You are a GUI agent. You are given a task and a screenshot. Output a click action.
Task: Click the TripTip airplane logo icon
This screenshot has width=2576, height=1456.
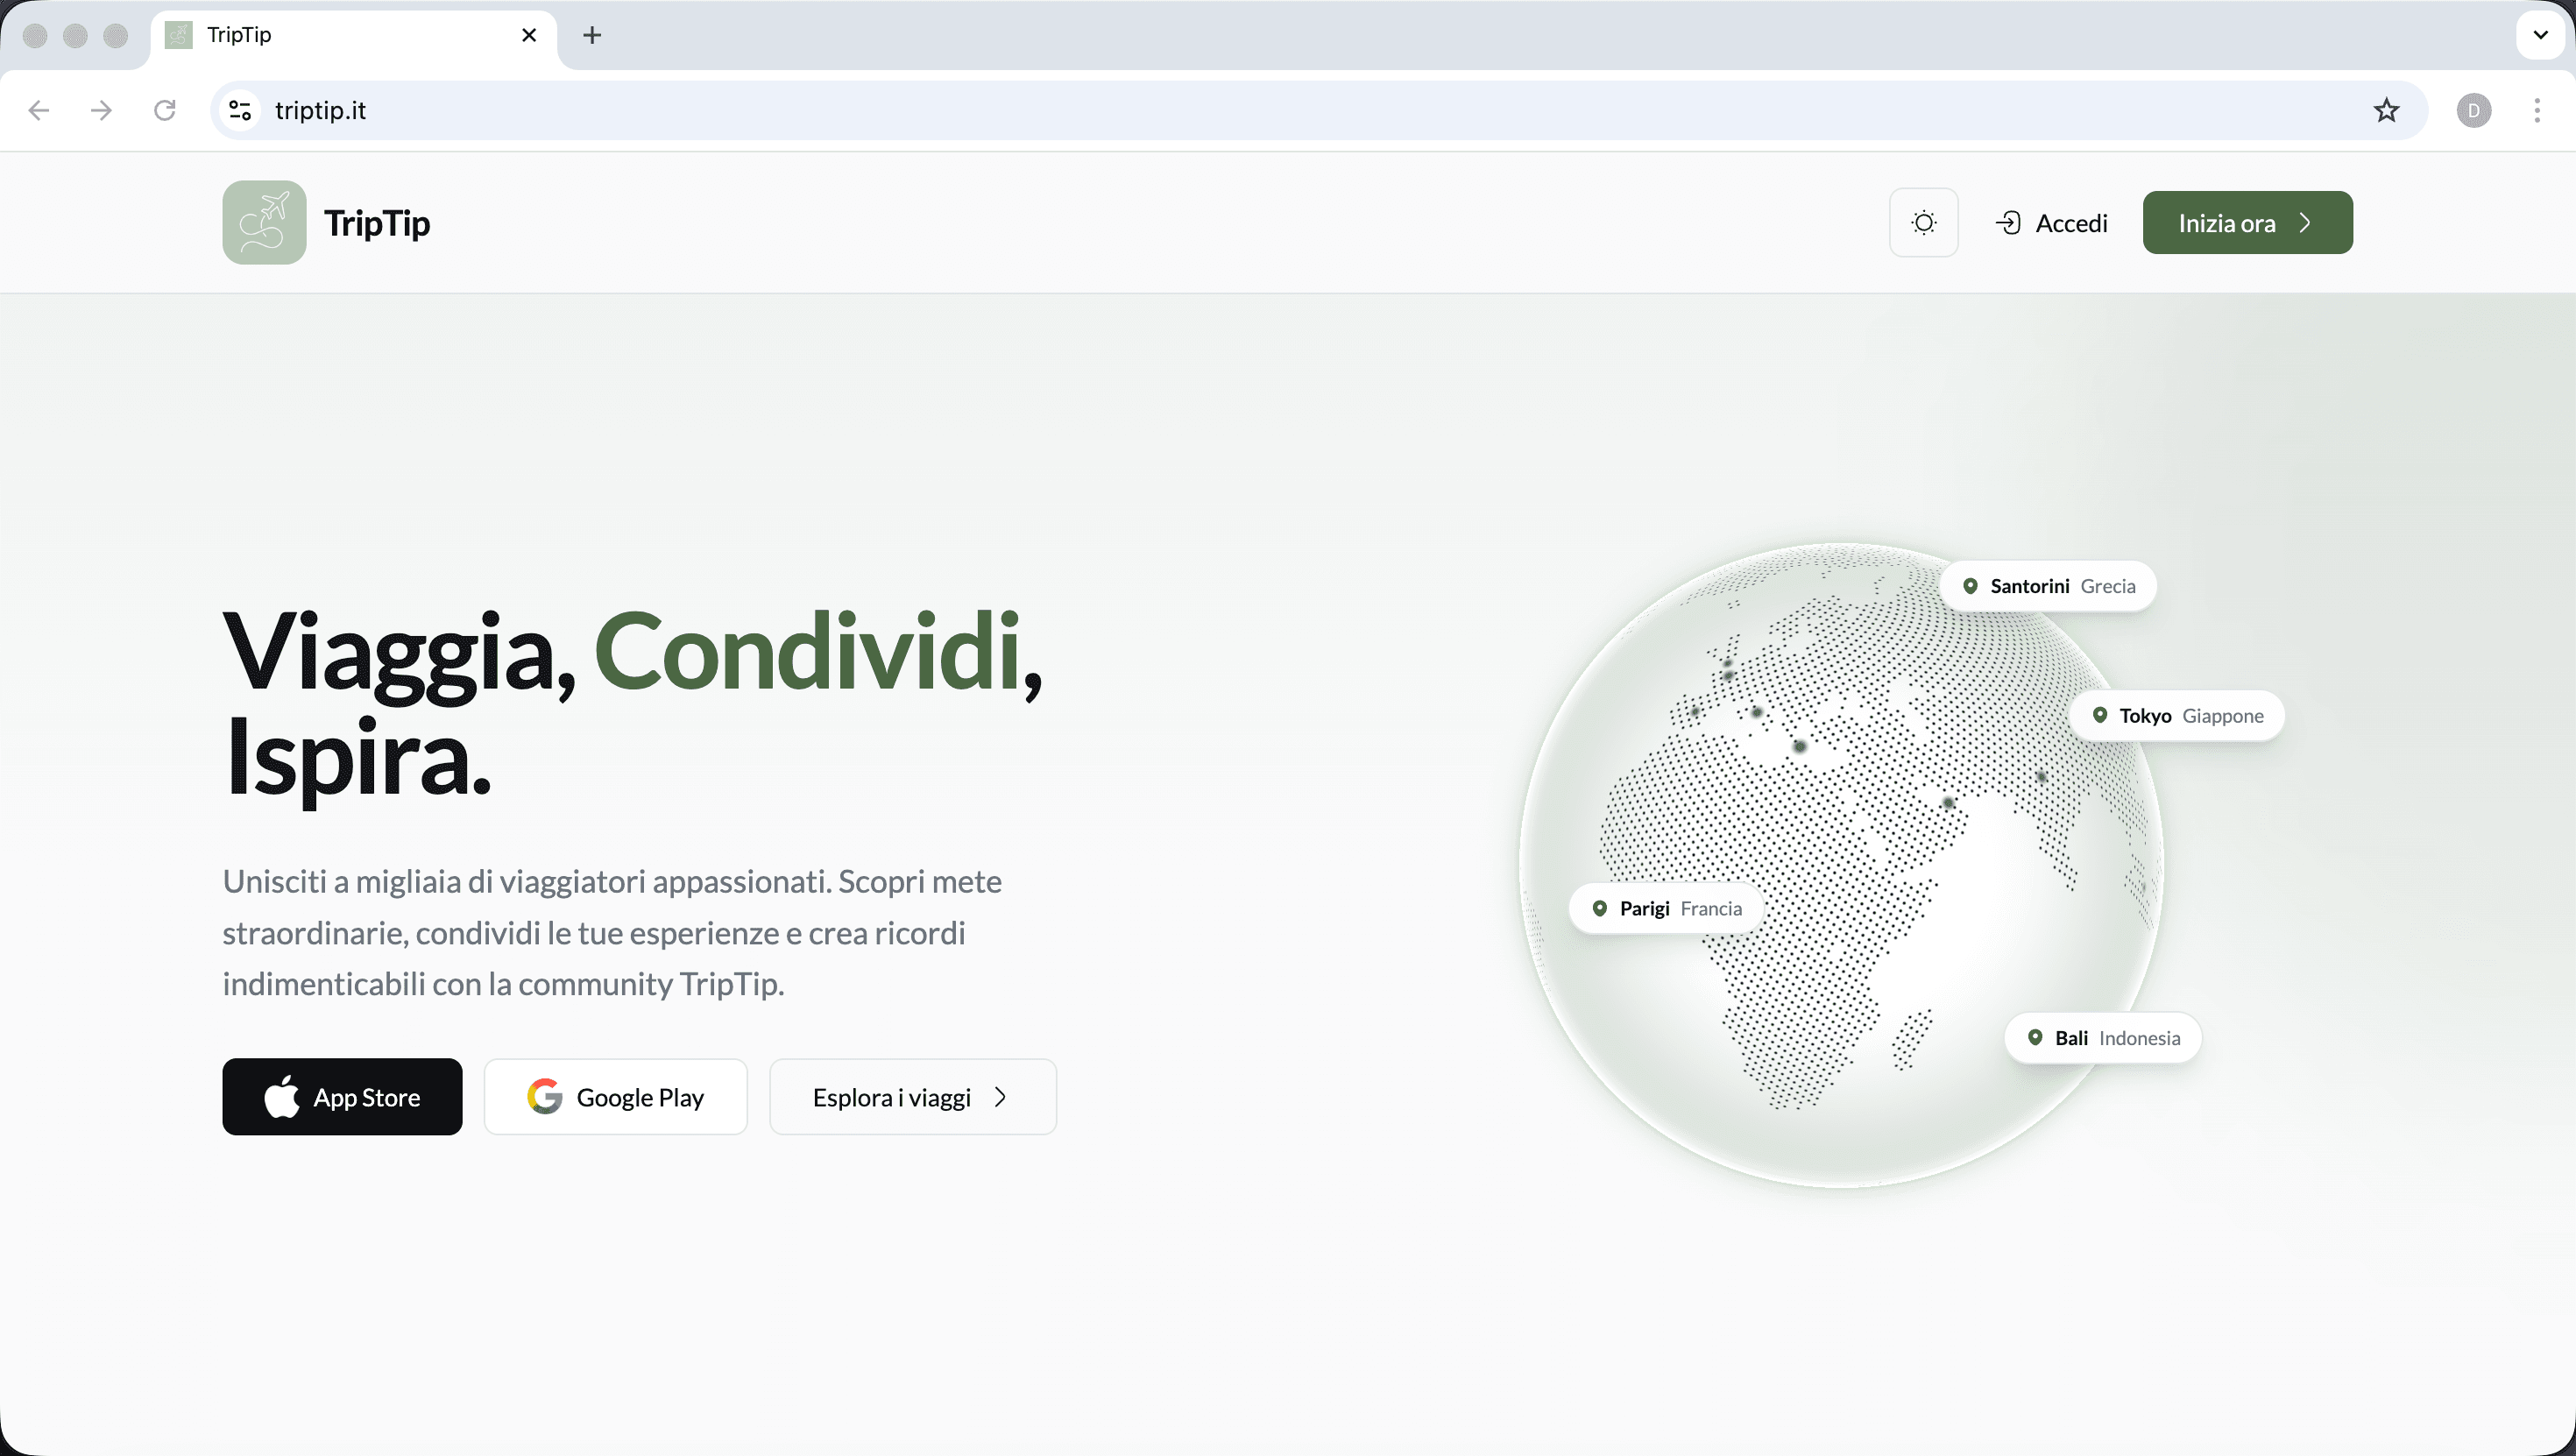[x=264, y=222]
